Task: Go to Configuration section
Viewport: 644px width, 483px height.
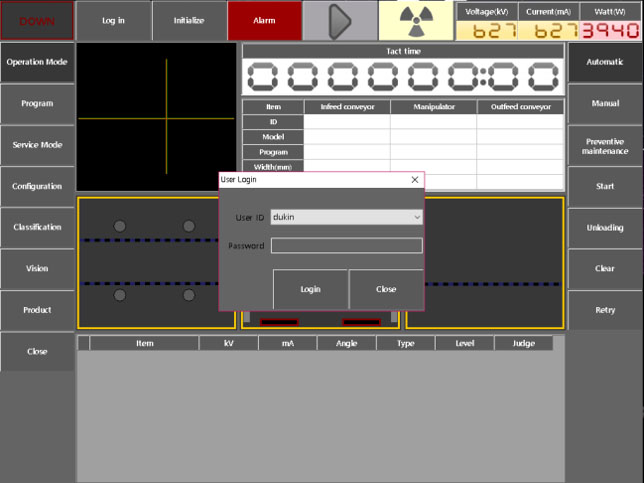Action: pos(37,187)
